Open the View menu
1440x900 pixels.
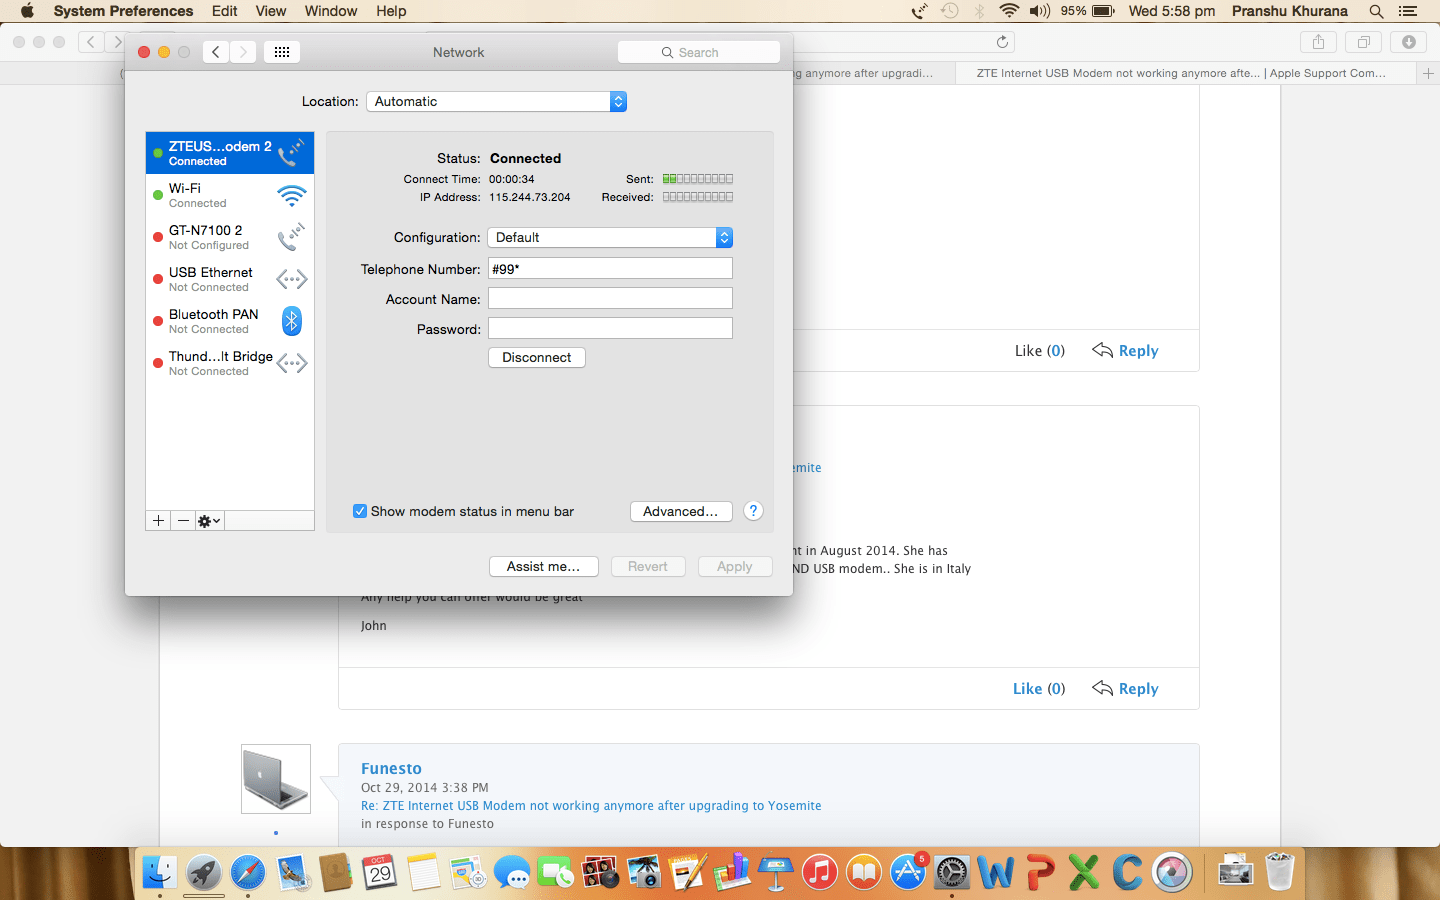[271, 11]
